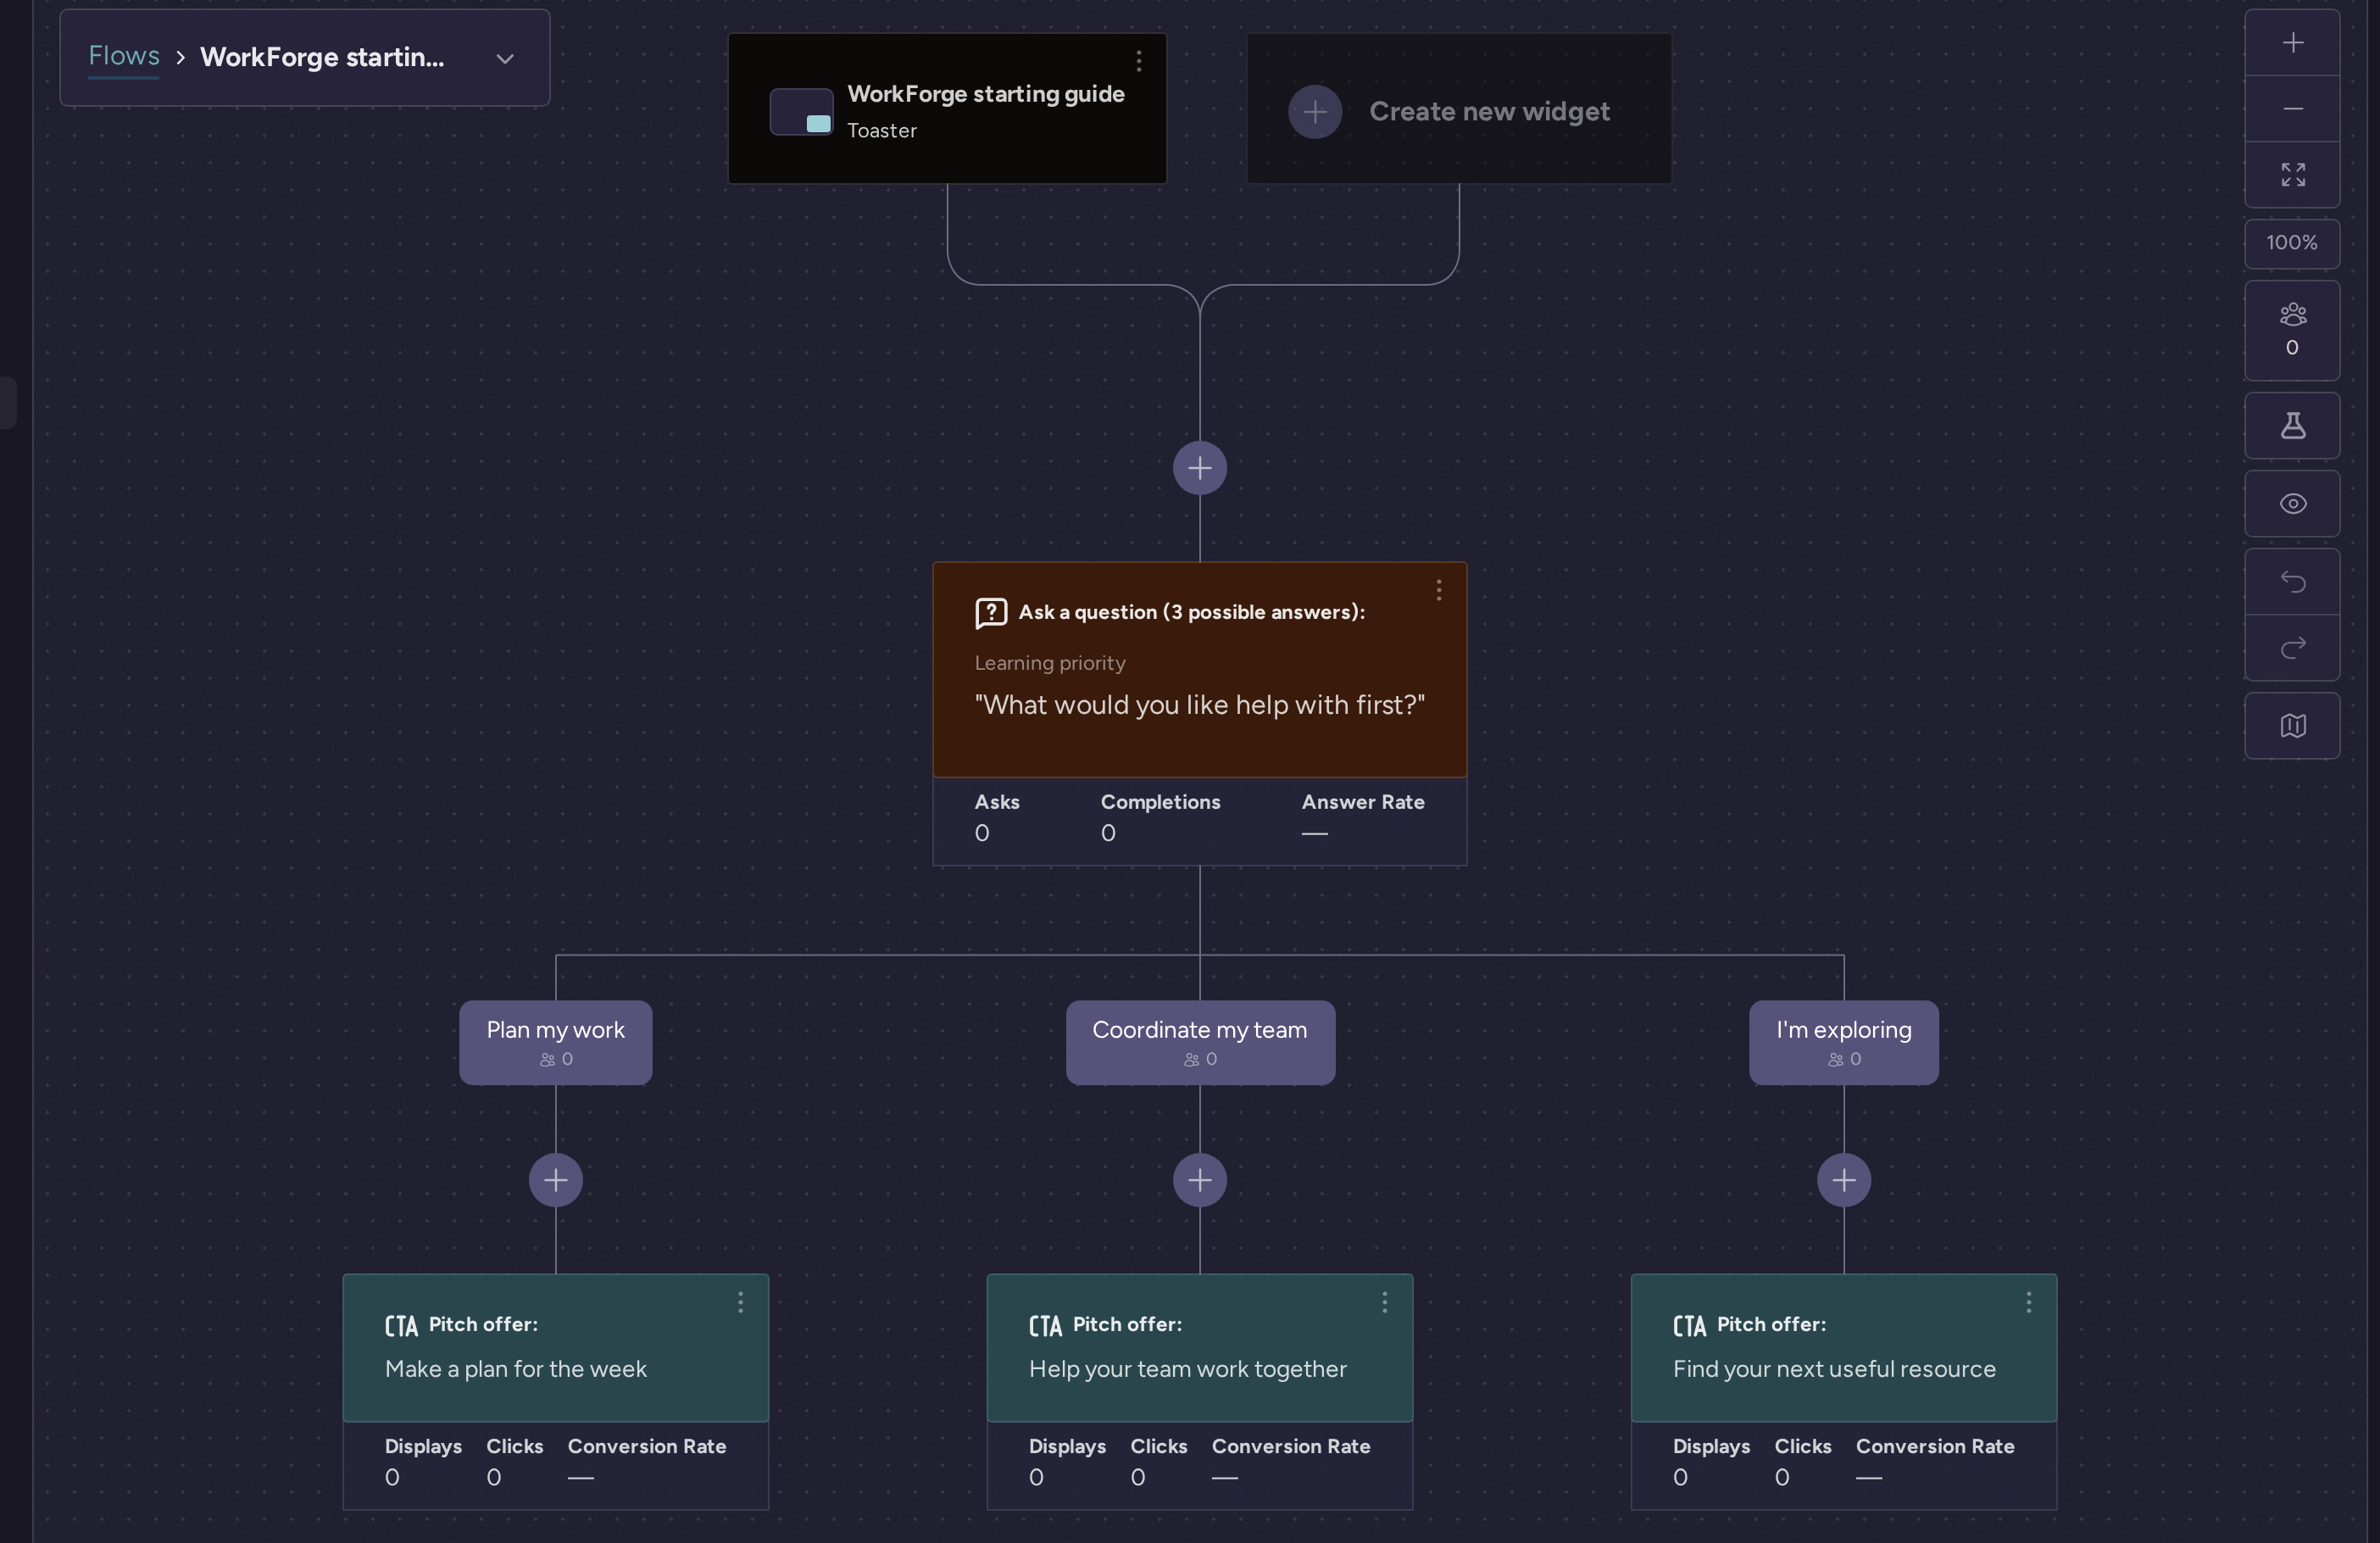Click Clicks stat under 'Help your team work together'
This screenshot has height=1543, width=2380.
[1159, 1461]
